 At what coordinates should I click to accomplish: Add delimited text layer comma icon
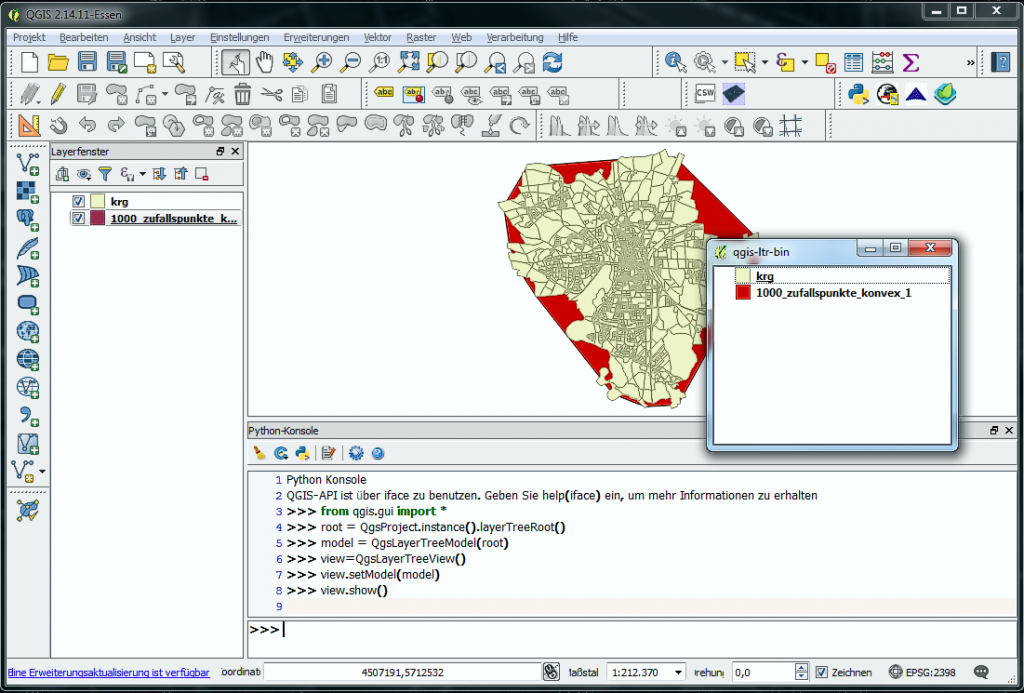(27, 416)
